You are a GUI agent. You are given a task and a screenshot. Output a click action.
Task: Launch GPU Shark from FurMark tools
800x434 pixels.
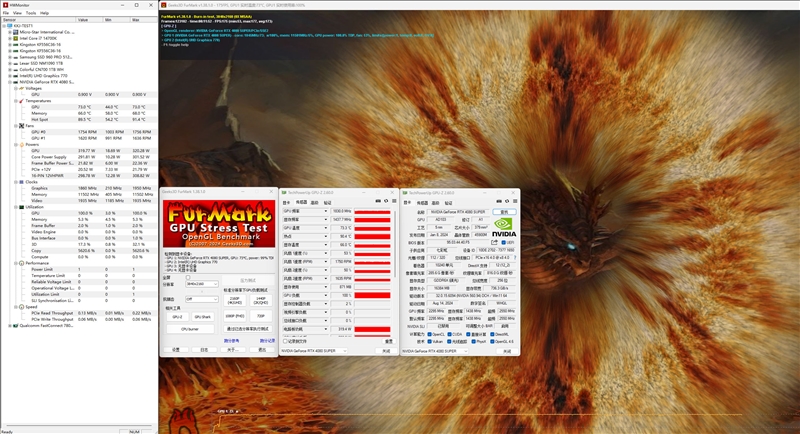point(203,317)
